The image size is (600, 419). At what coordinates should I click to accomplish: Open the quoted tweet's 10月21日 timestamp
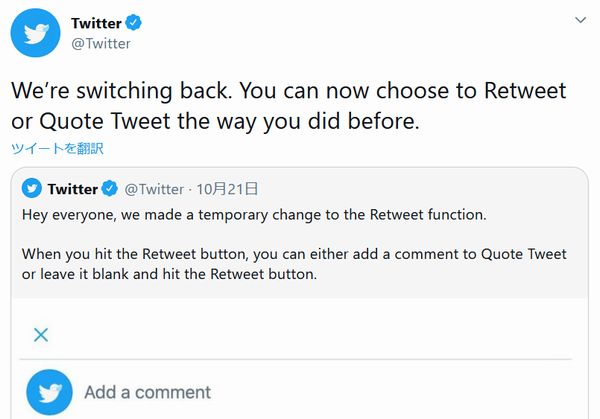227,188
